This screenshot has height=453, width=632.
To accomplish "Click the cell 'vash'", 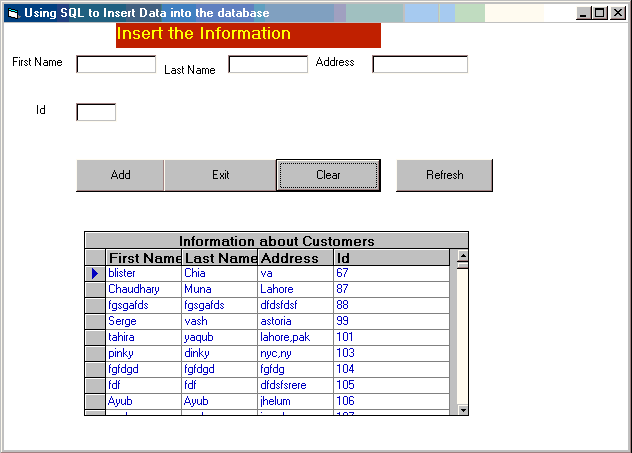I will [x=220, y=322].
